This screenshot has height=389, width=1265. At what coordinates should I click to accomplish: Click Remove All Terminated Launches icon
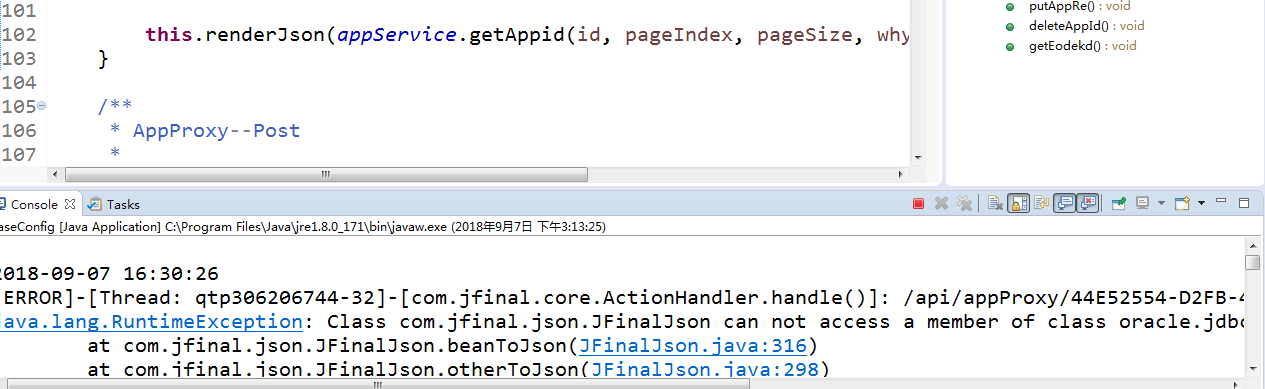964,204
